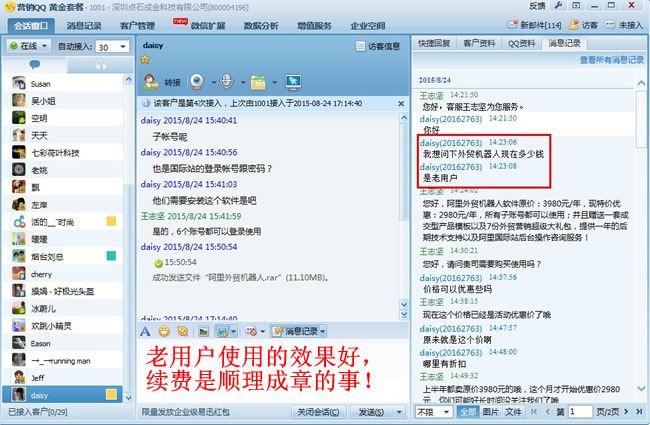This screenshot has width=650, height=425.
Task: Click the screenshot capture icon
Action: (x=223, y=331)
